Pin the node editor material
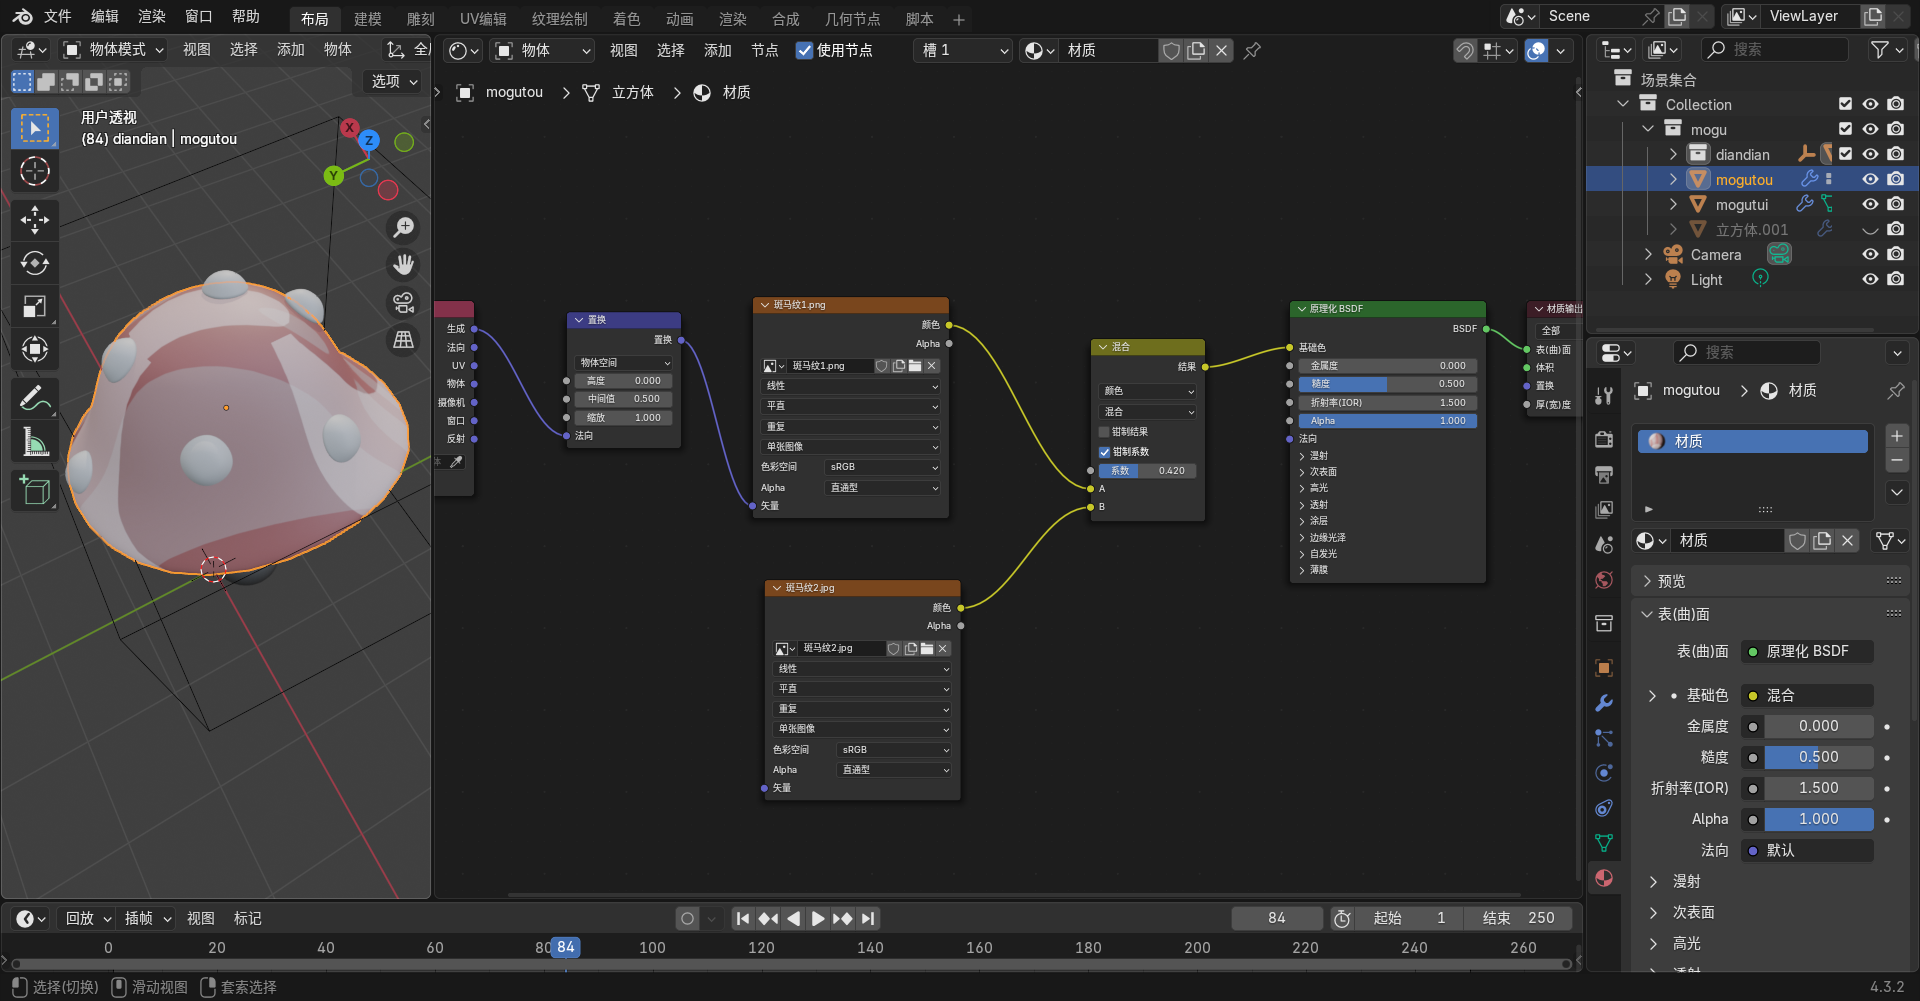 (1252, 50)
